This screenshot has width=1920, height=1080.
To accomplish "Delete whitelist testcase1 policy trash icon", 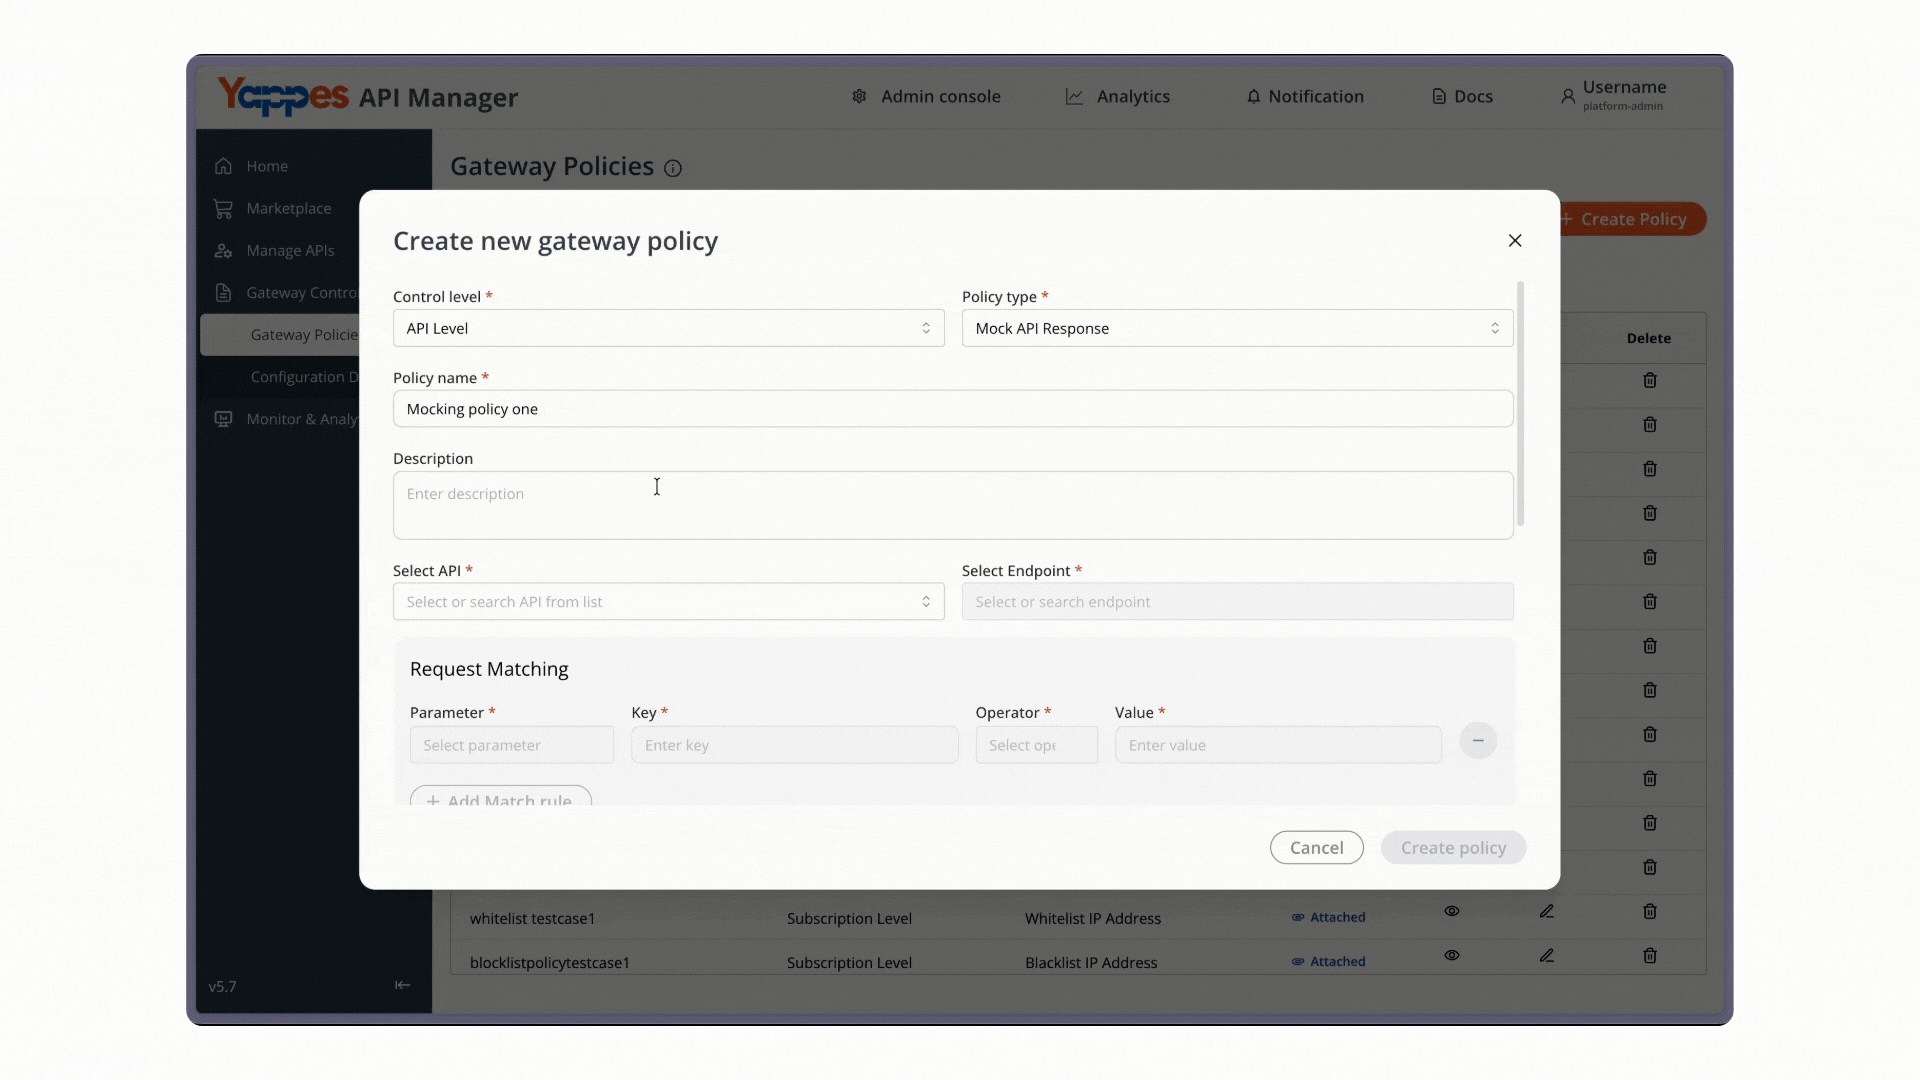I will click(1650, 911).
